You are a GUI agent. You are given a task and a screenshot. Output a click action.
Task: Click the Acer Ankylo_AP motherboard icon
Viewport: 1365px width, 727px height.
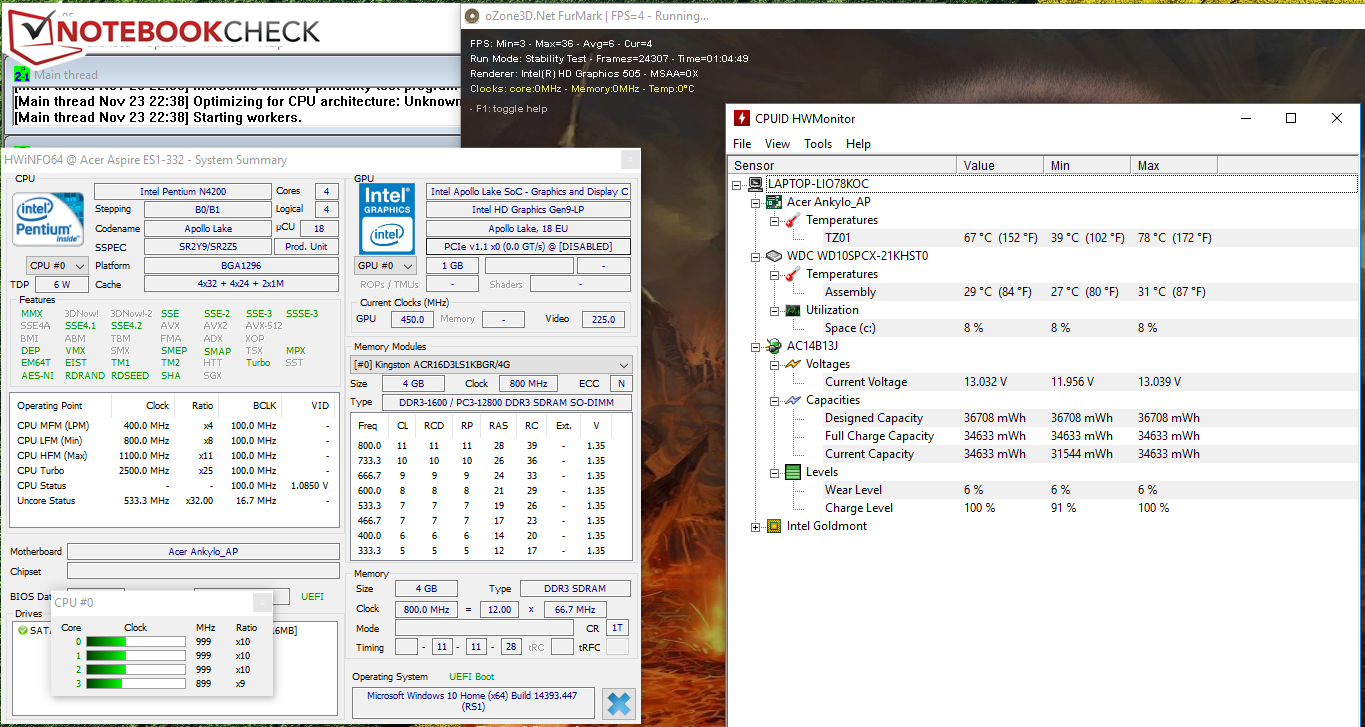point(774,202)
